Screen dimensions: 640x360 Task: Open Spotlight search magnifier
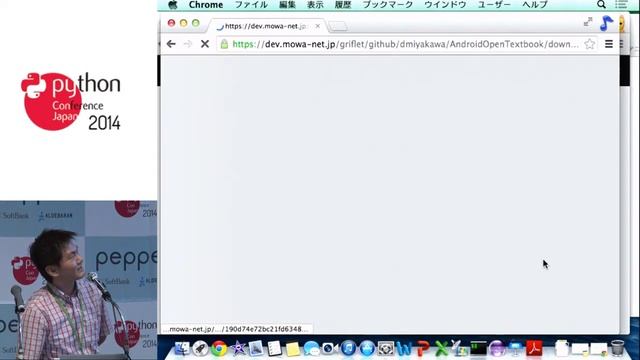pos(601,5)
